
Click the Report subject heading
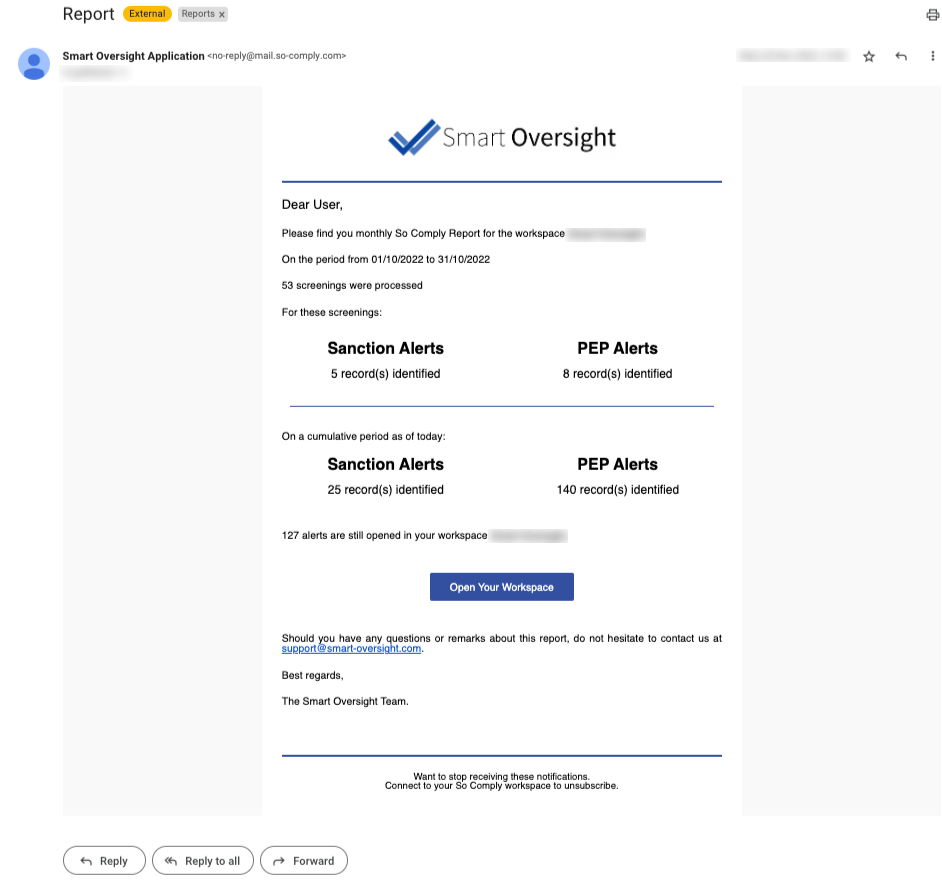pyautogui.click(x=88, y=14)
